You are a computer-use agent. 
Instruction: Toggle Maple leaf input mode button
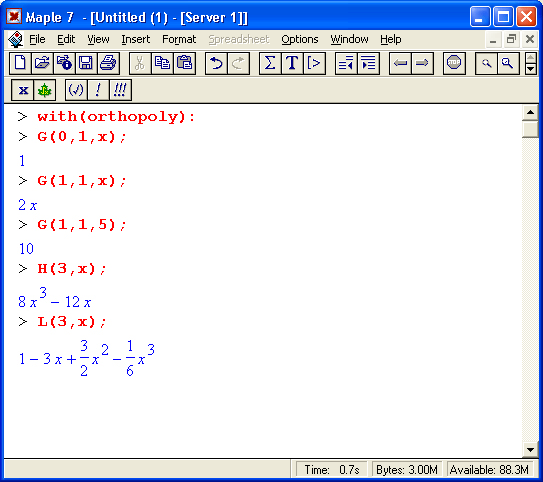[x=44, y=90]
